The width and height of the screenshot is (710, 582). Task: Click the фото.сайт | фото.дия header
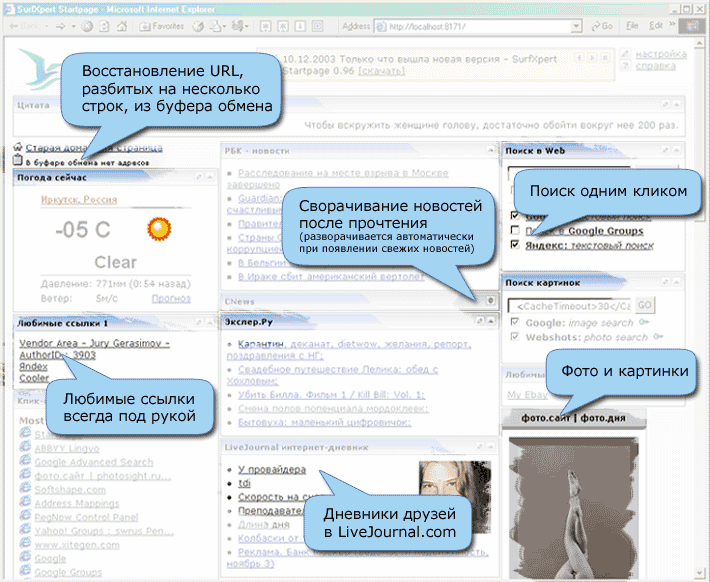pos(573,418)
